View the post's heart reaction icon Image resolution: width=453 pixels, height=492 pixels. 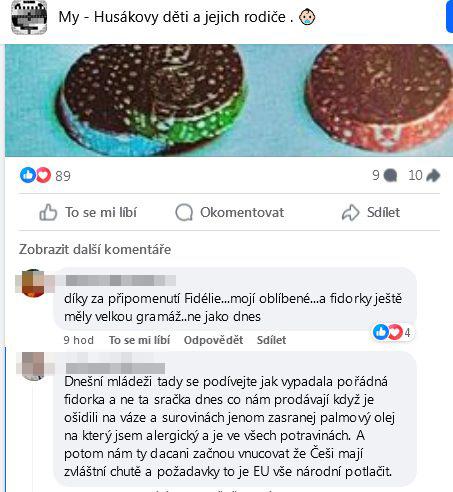(x=43, y=175)
